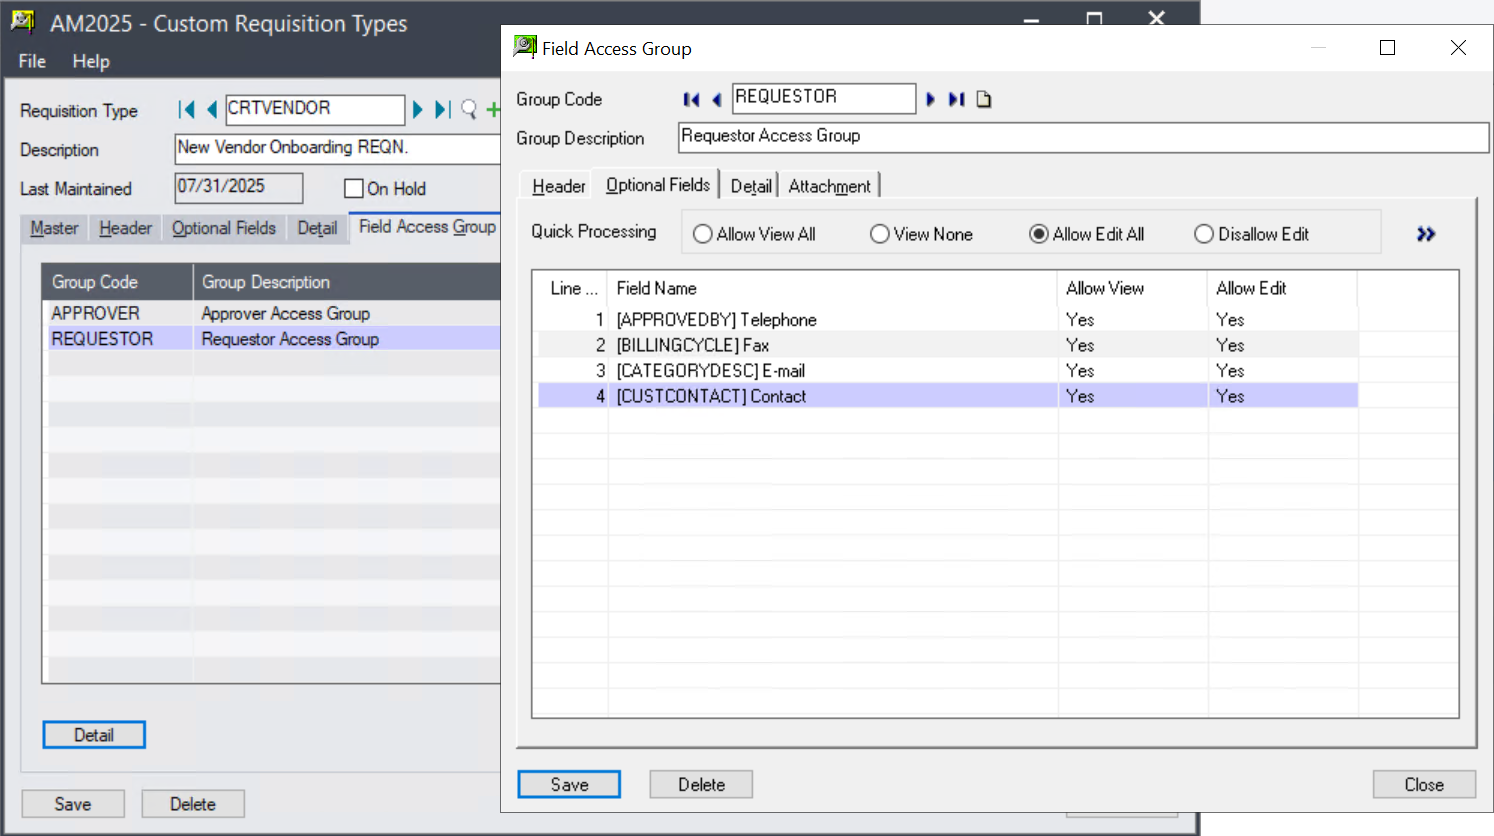Open the Help menu
Screen dimensions: 1494x836
[91, 61]
